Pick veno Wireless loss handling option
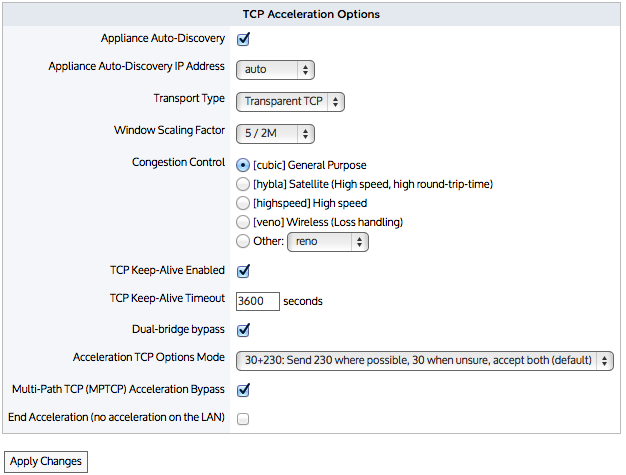 pos(243,222)
